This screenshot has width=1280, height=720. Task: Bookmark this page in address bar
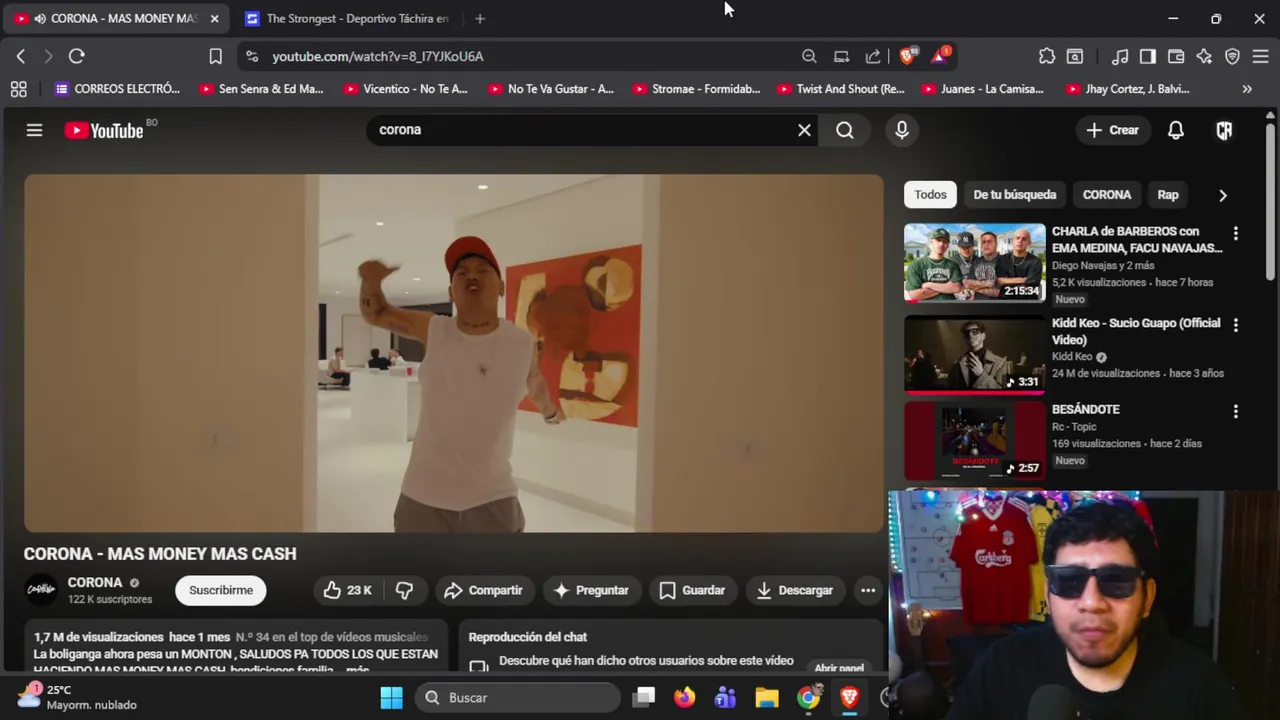215,56
